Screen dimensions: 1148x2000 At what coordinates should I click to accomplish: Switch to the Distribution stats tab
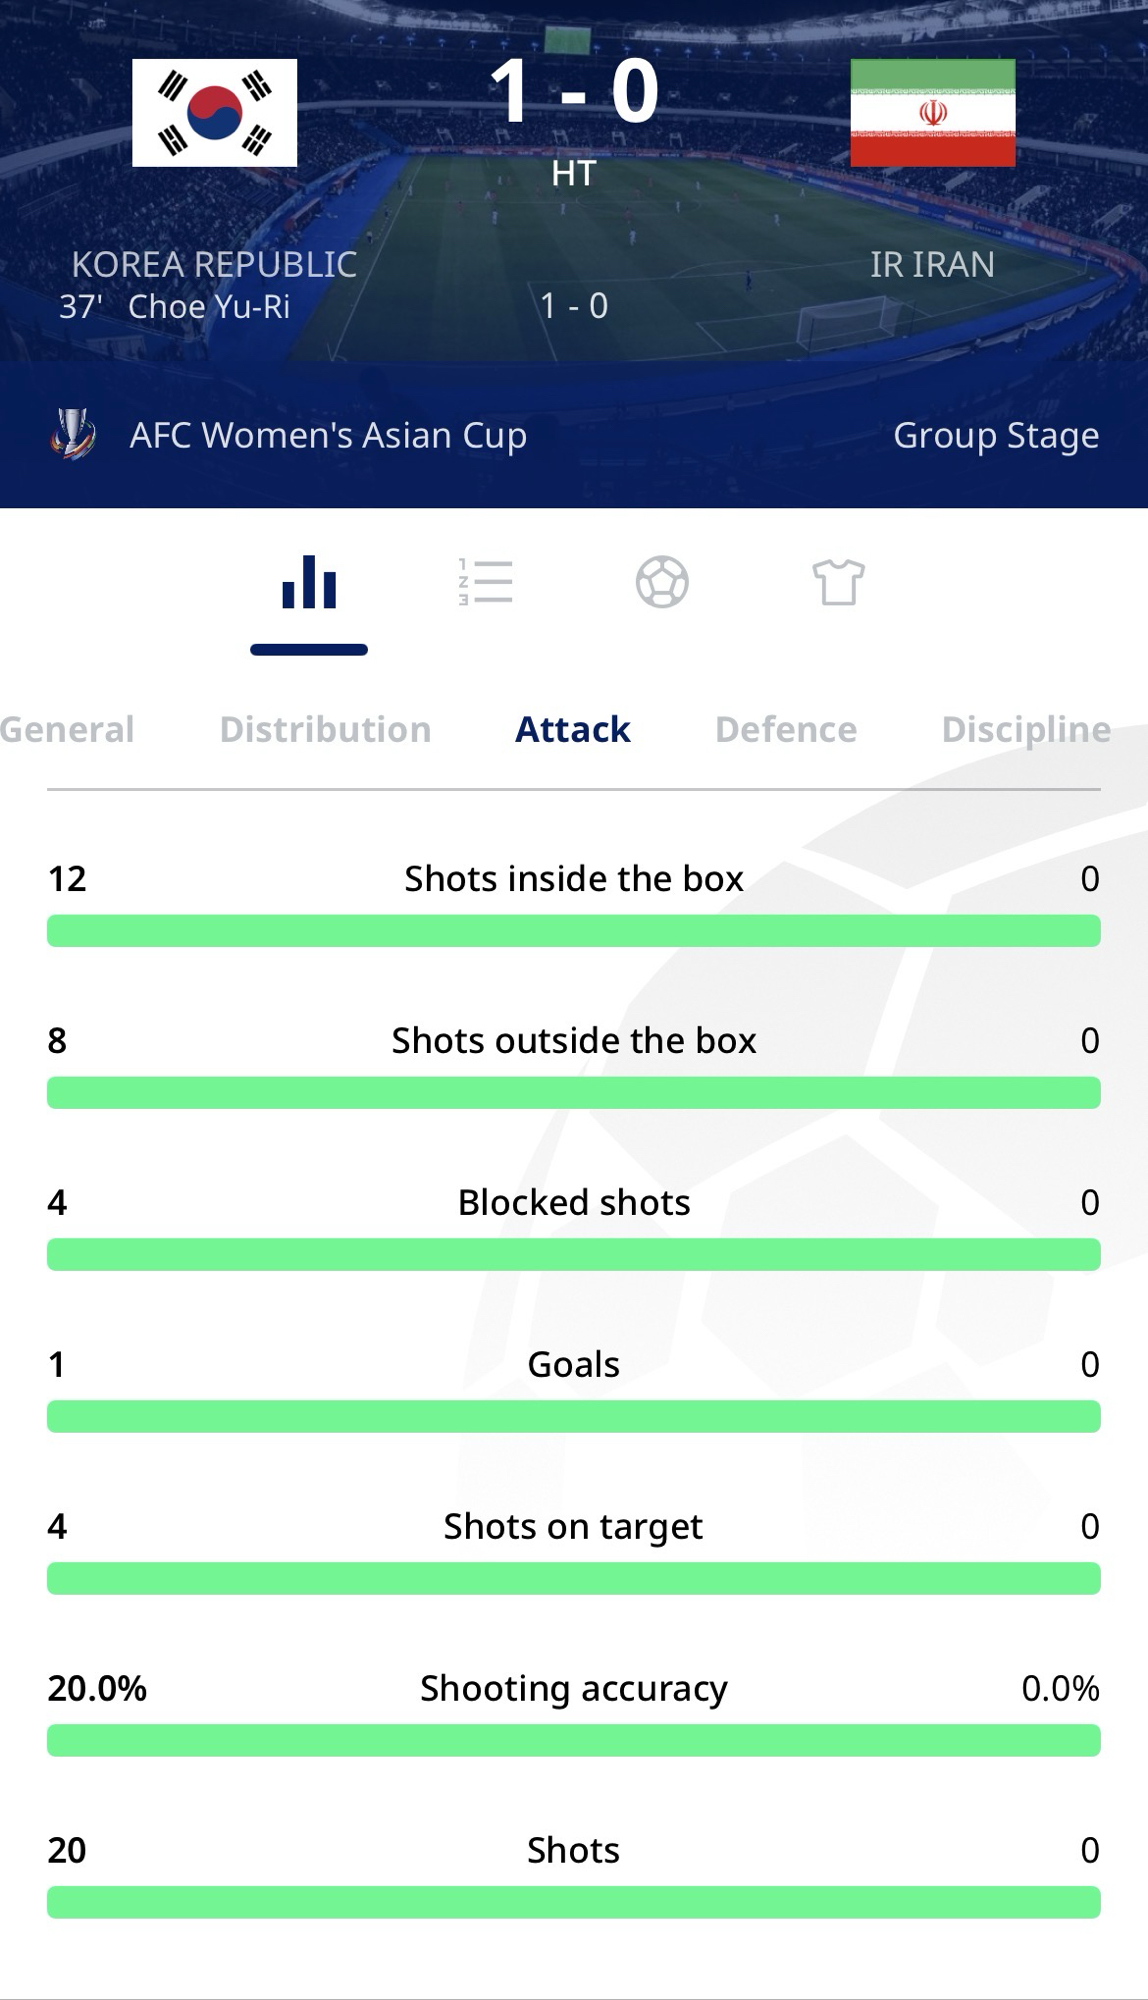[x=325, y=729]
